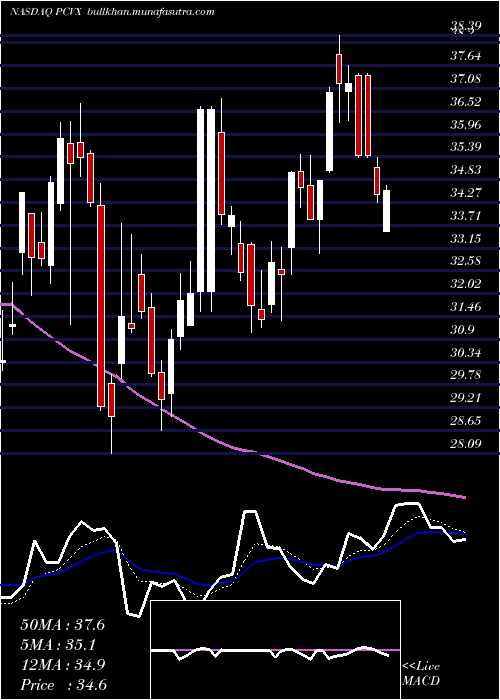Click the 28.65 price axis label
The width and height of the screenshot is (500, 700).
click(466, 421)
